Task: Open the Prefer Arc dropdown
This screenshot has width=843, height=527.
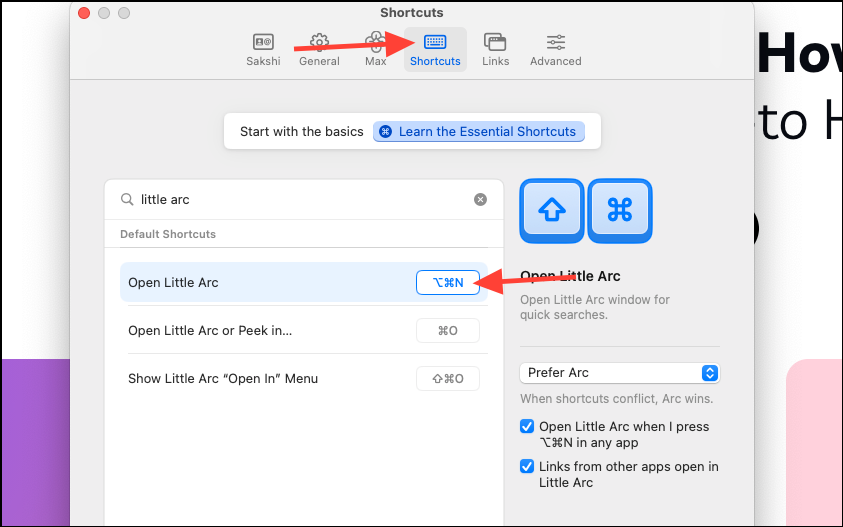Action: tap(619, 373)
